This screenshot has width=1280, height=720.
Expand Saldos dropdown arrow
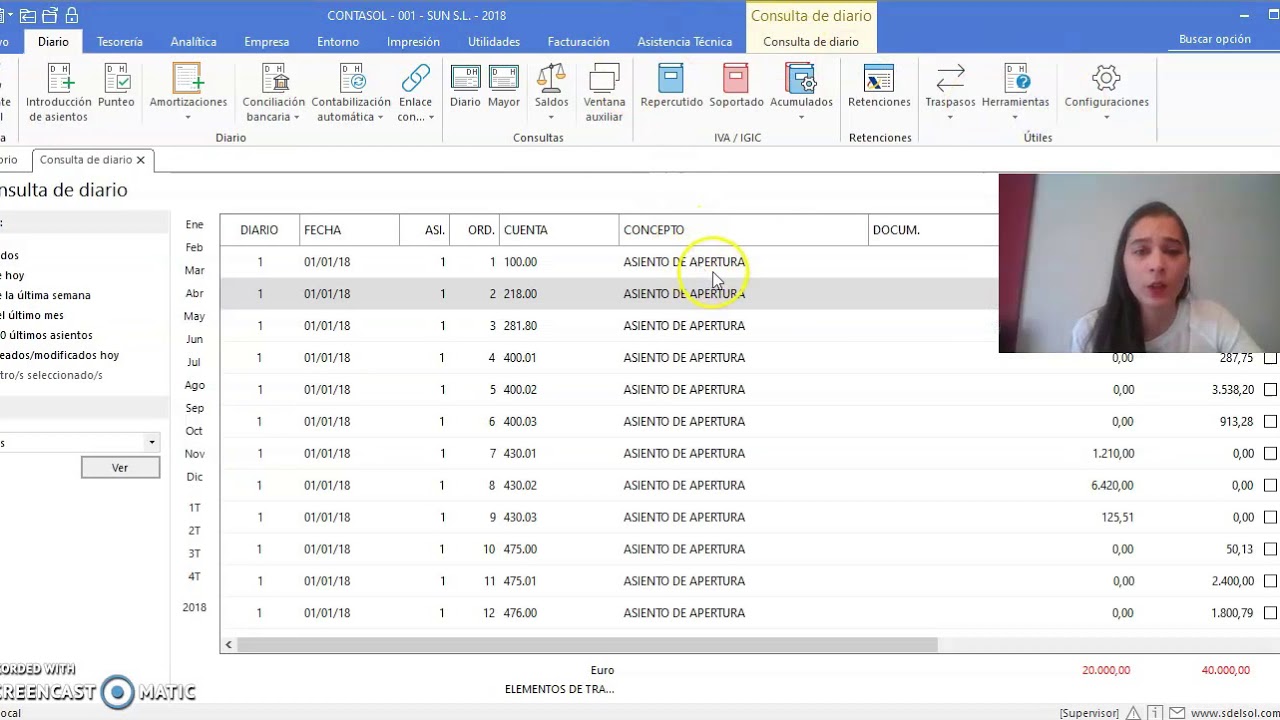551,117
